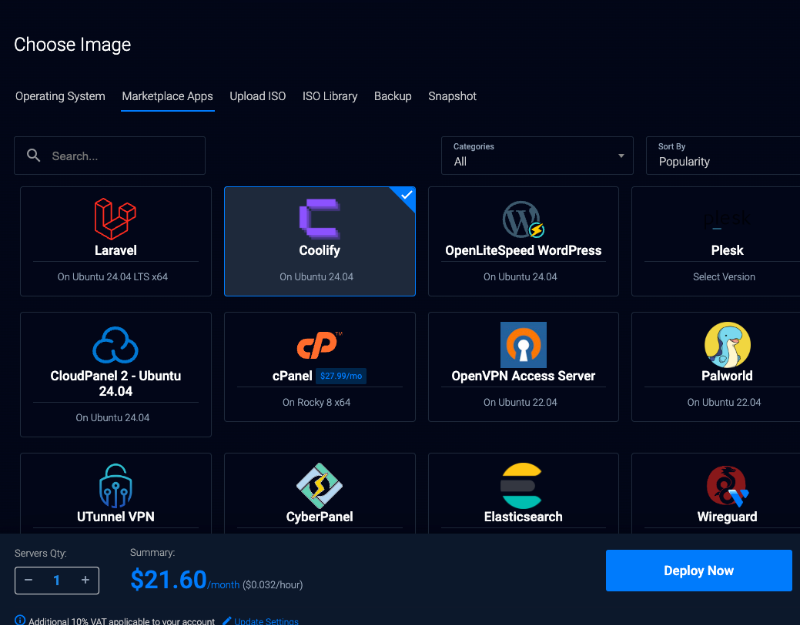Viewport: 800px width, 625px height.
Task: Click the CyberPanel title text
Action: pyautogui.click(x=319, y=517)
